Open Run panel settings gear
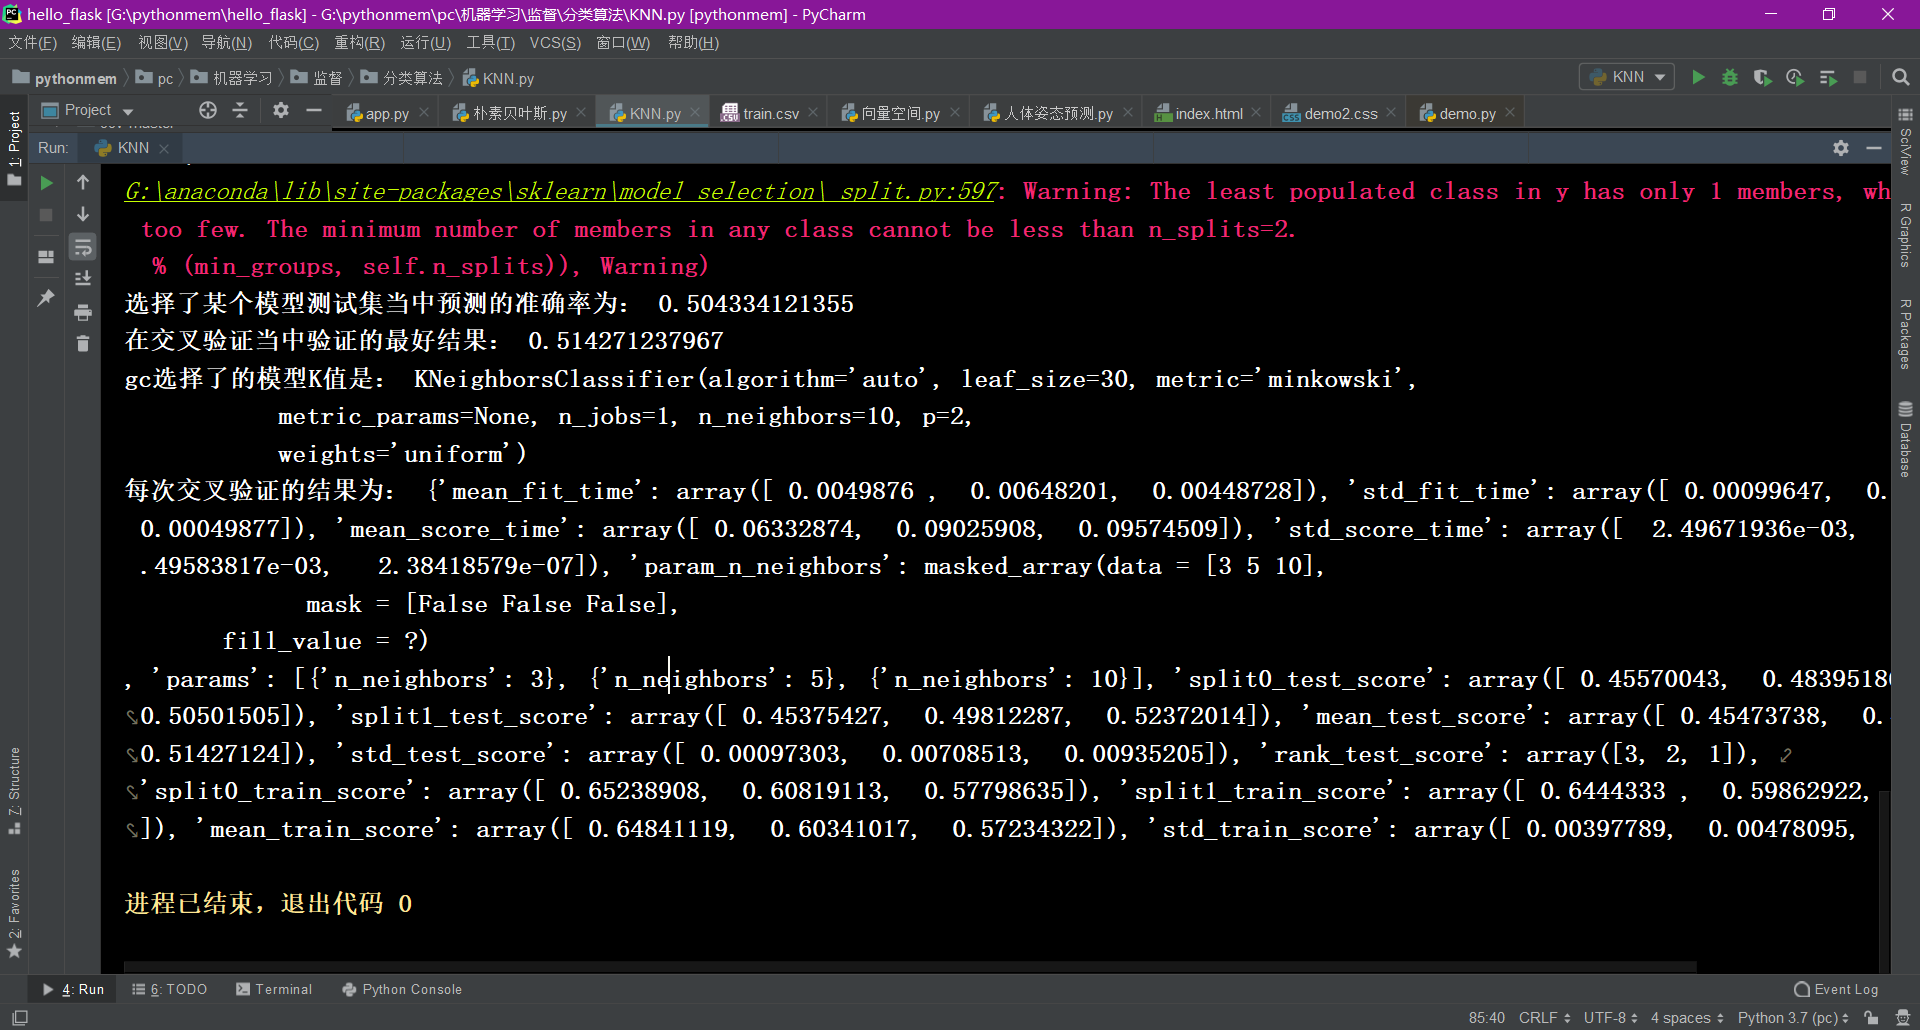 [x=1841, y=148]
